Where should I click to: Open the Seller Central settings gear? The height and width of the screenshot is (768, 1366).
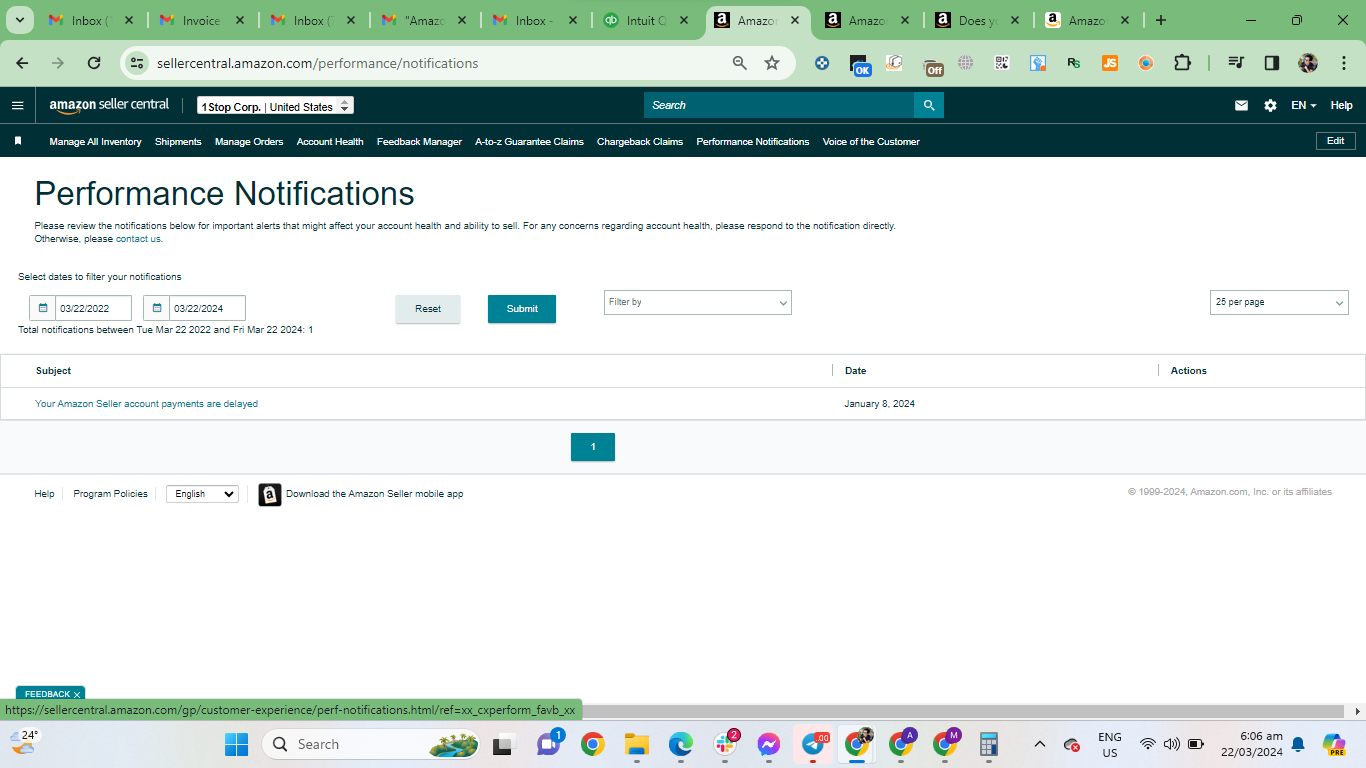[1270, 105]
